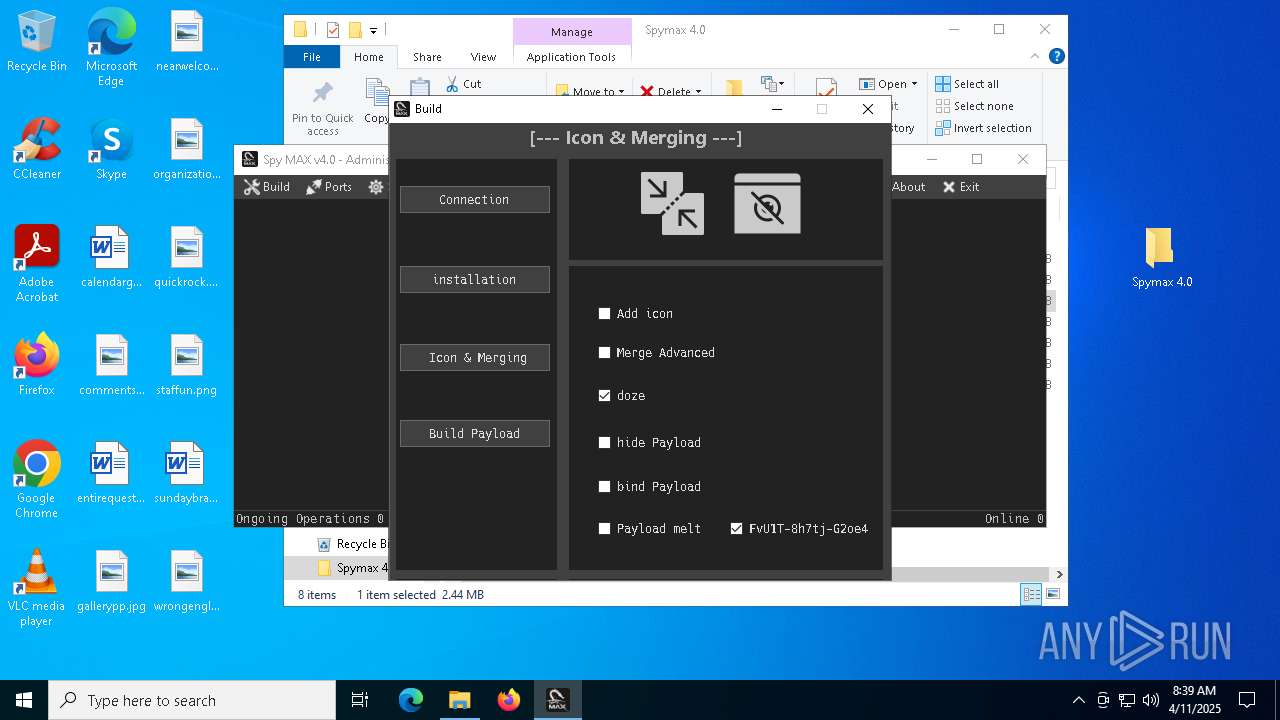The width and height of the screenshot is (1280, 720).
Task: Click the Windows Start button
Action: pyautogui.click(x=24, y=700)
